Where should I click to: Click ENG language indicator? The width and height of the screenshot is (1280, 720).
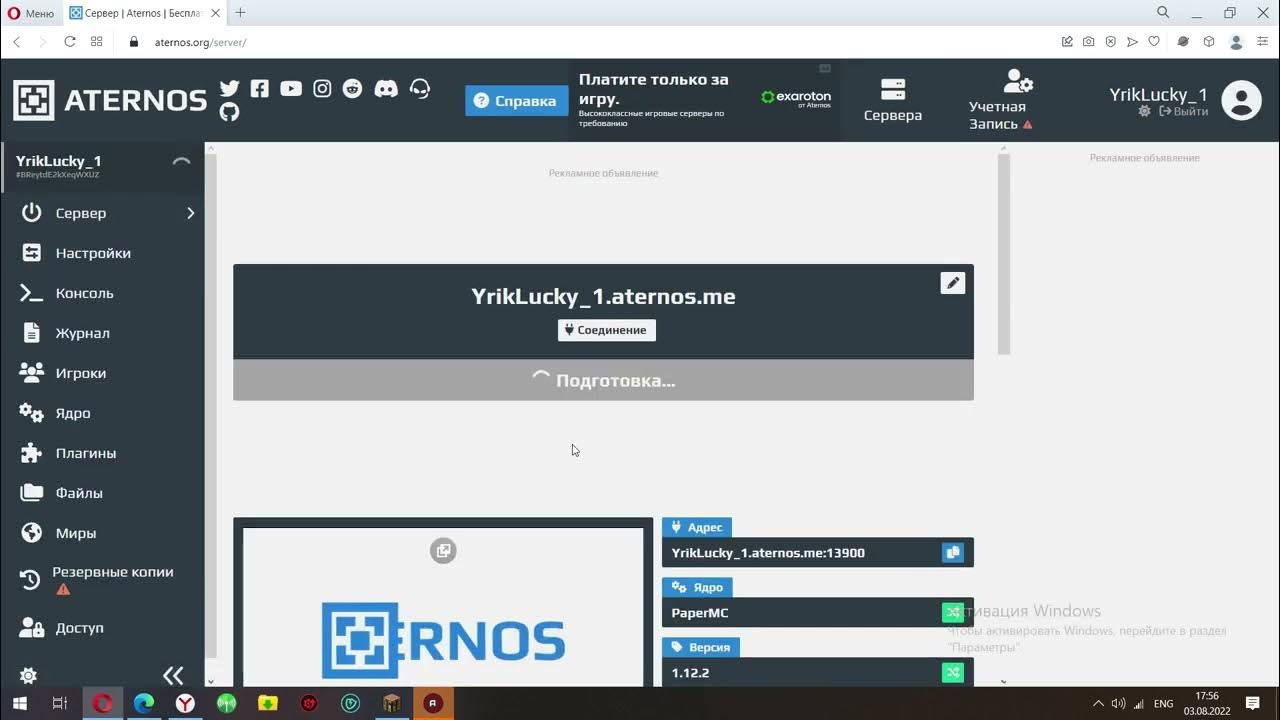tap(1163, 704)
